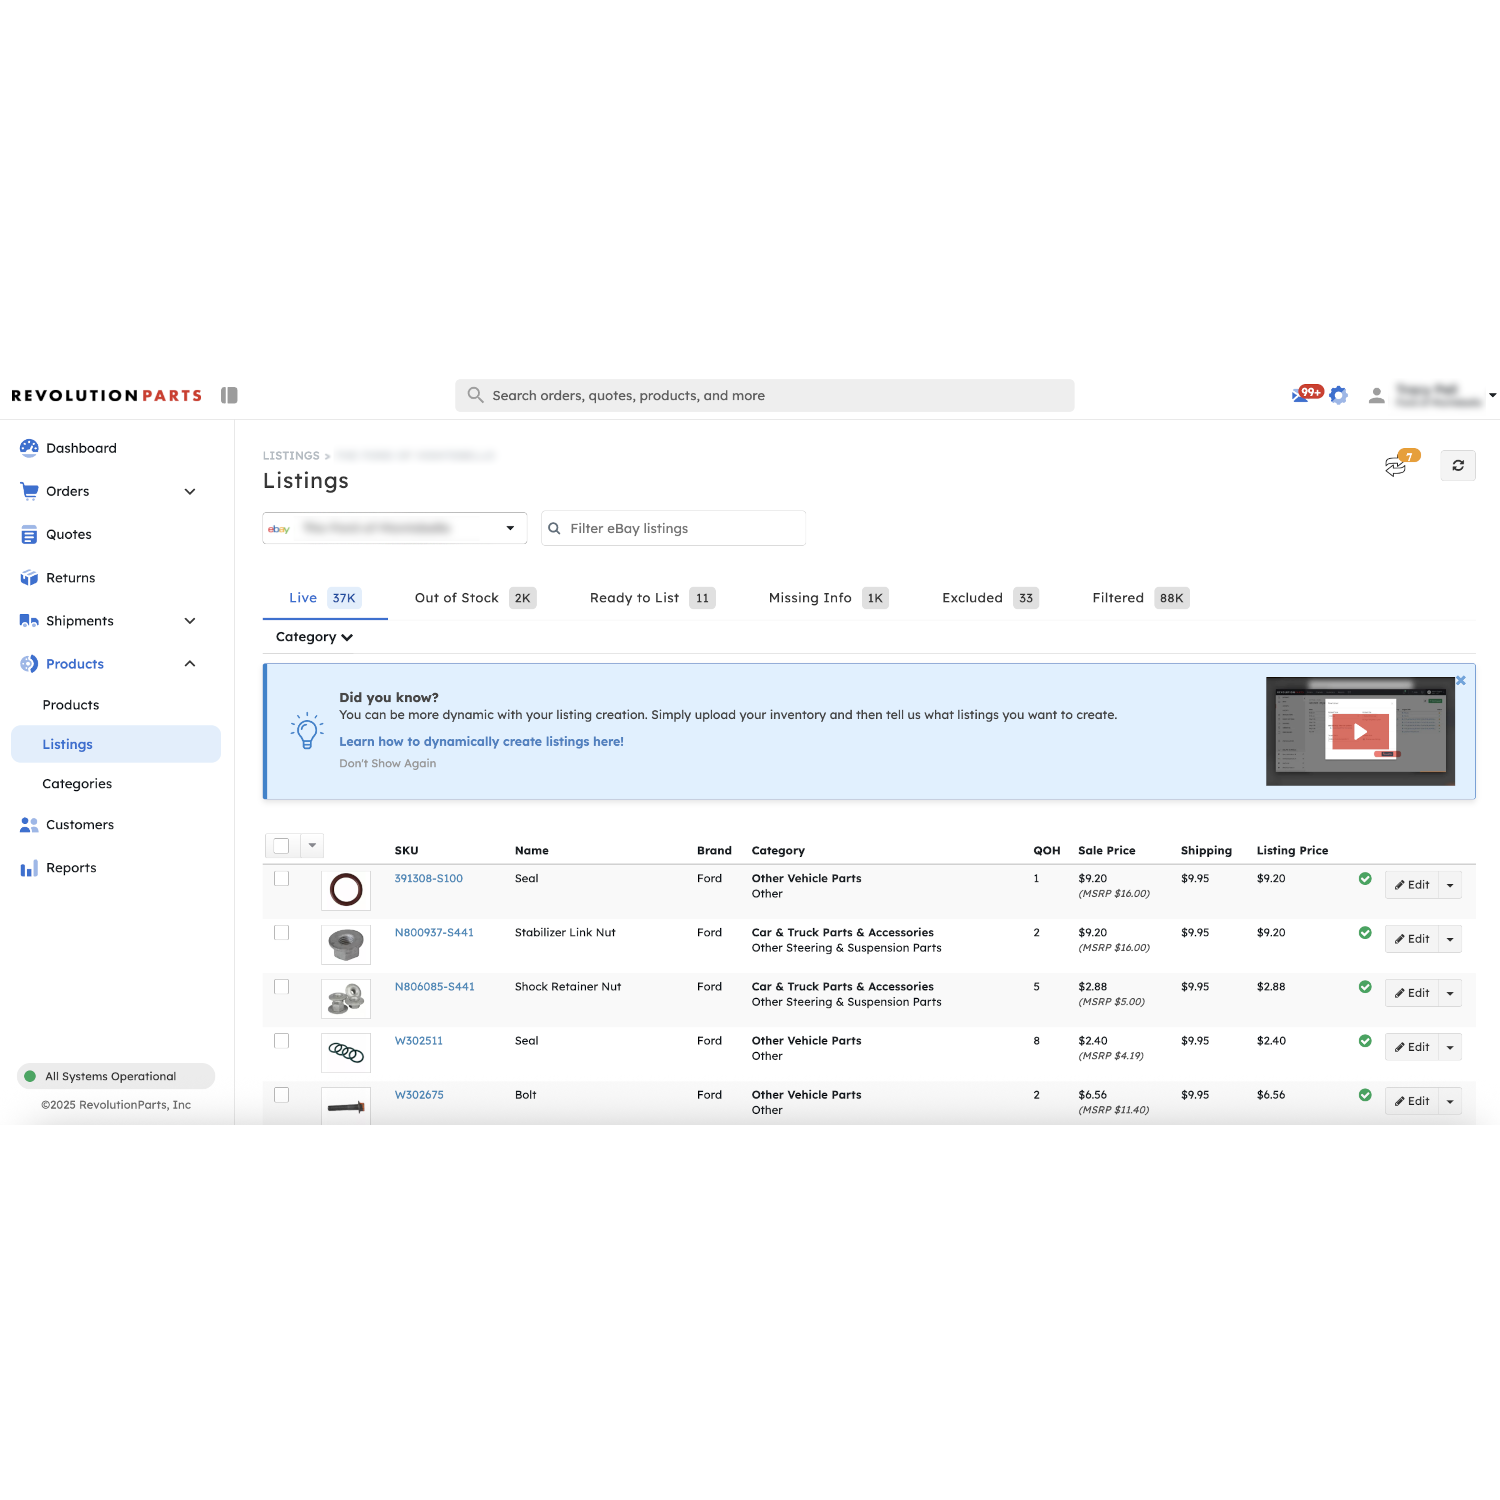Open bulk select options dropdown arrow
Image resolution: width=1500 pixels, height=1500 pixels.
pyautogui.click(x=312, y=846)
